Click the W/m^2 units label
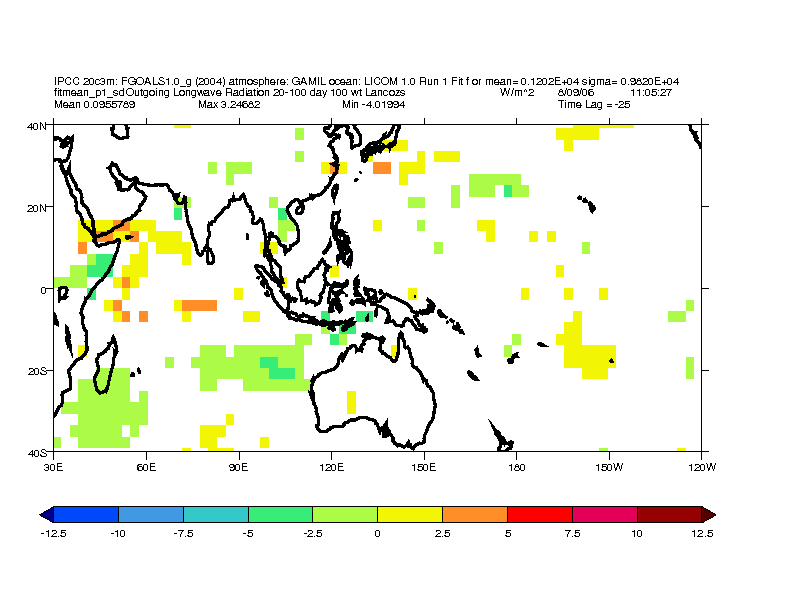The image size is (792, 612). tap(517, 92)
